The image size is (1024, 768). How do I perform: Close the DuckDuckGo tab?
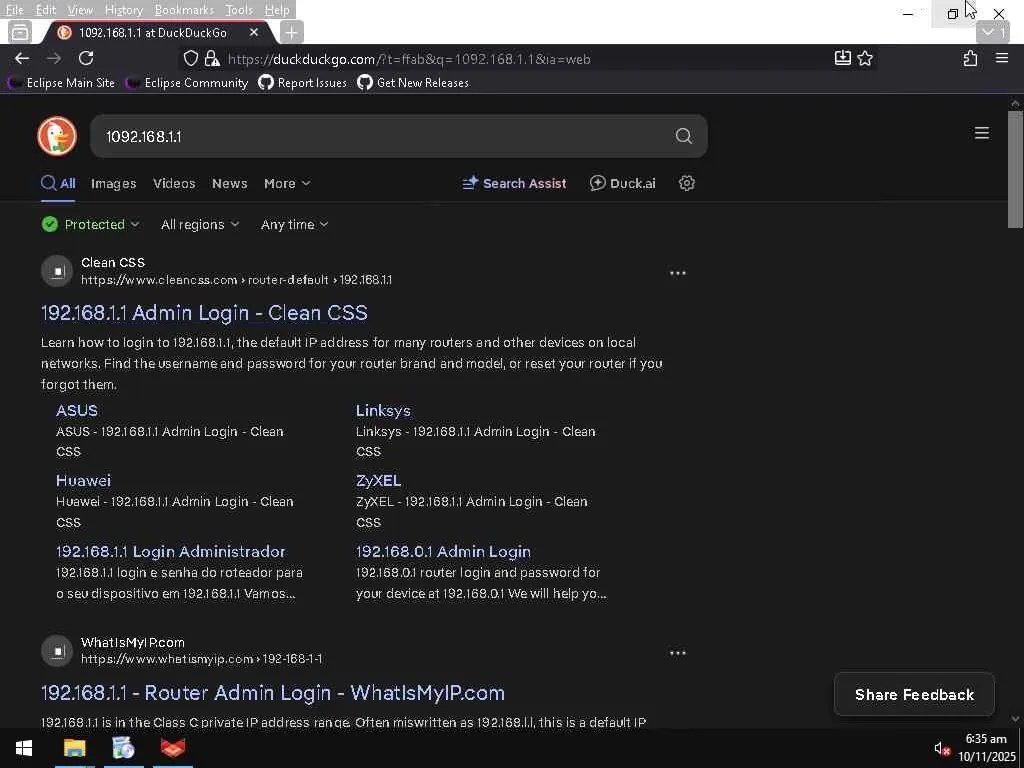click(254, 32)
